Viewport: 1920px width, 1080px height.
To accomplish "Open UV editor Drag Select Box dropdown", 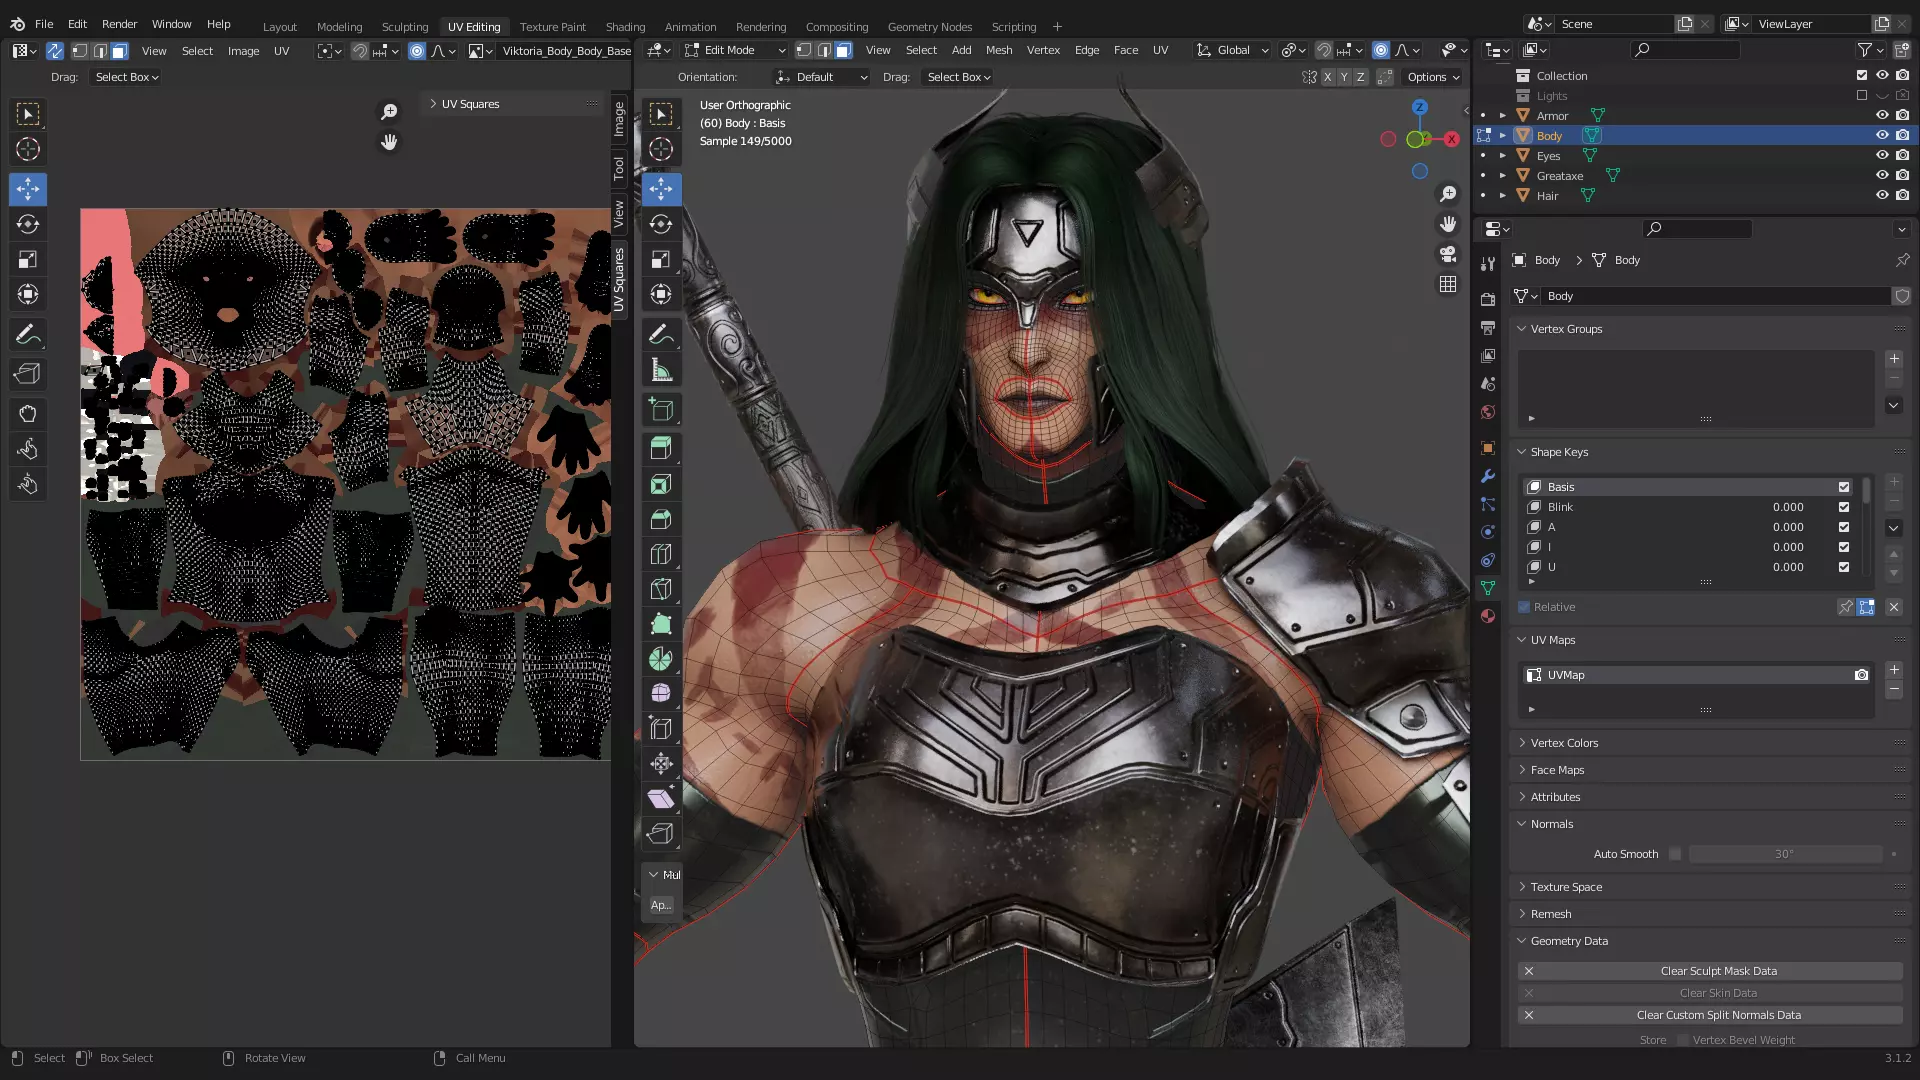I will 126,77.
